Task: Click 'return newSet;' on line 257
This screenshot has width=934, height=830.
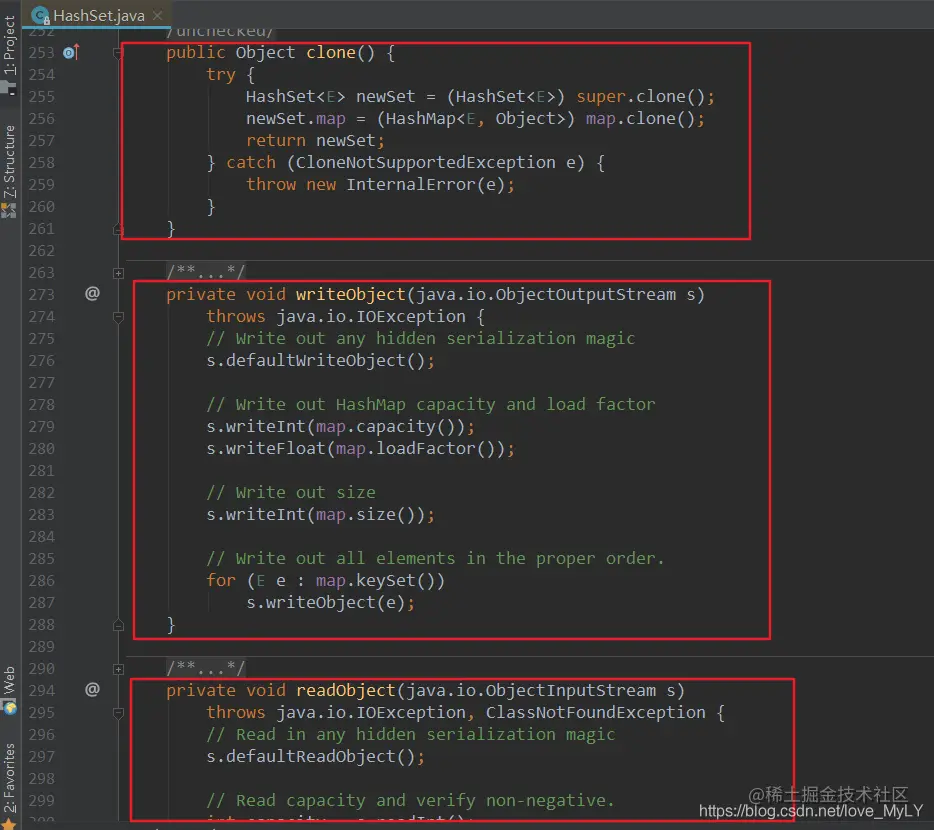Action: click(x=315, y=141)
